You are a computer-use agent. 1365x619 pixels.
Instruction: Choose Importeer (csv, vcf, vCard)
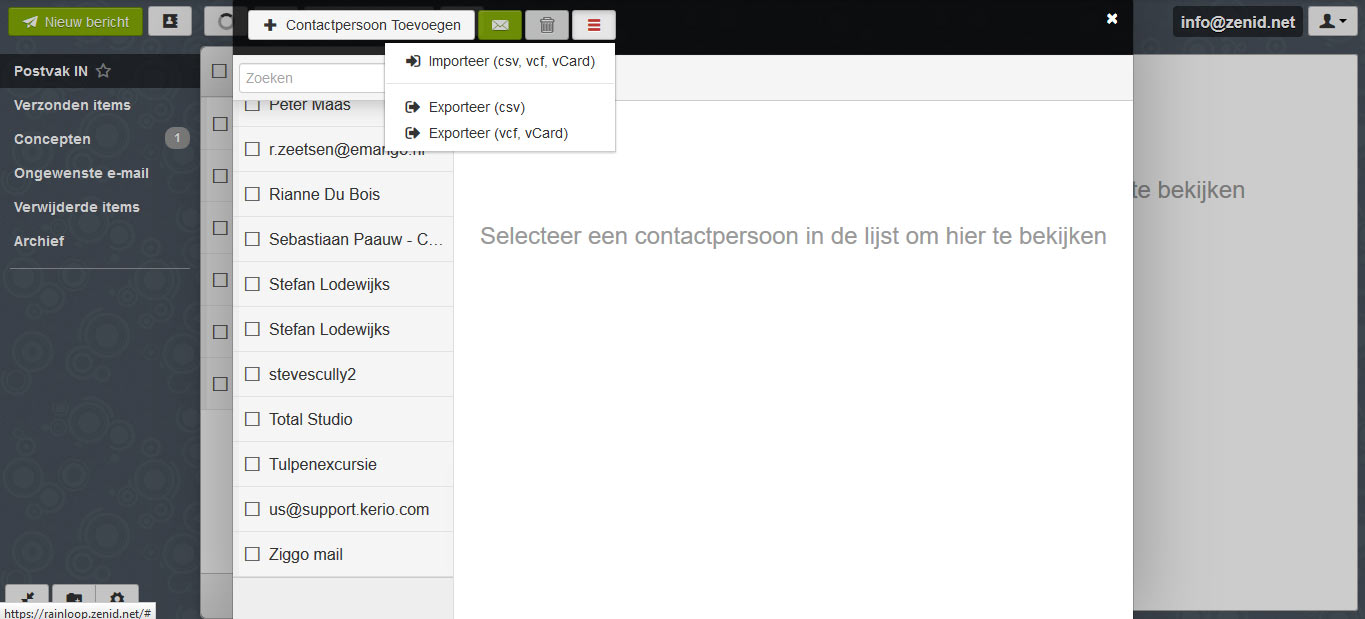click(500, 61)
